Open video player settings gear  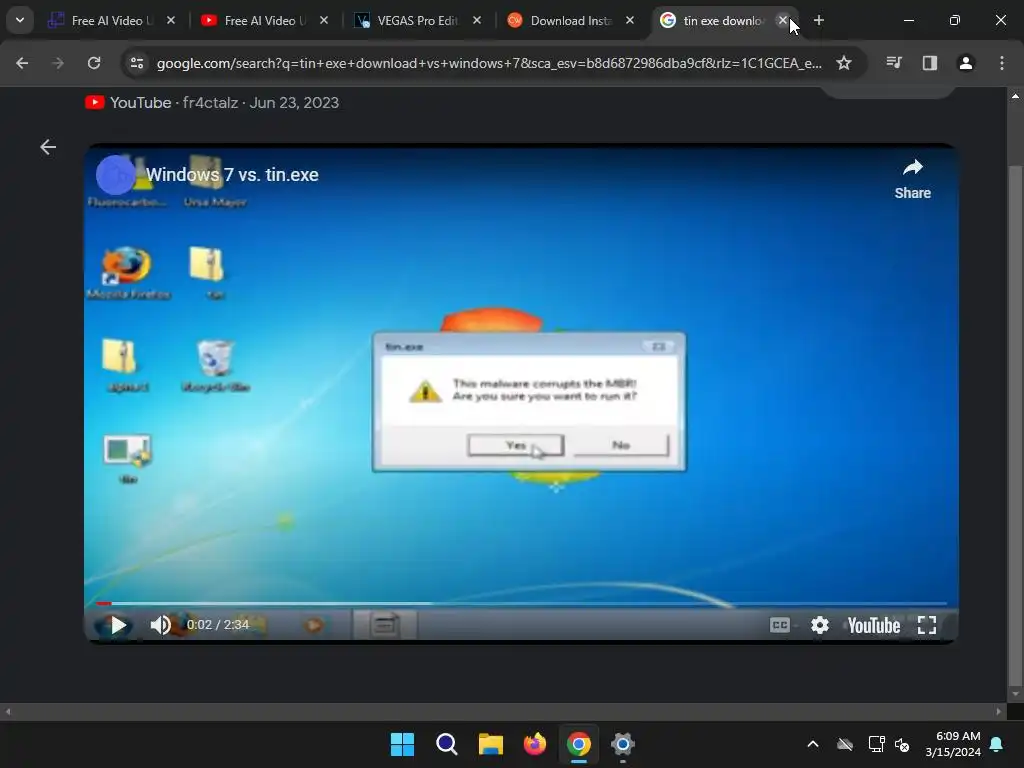click(820, 625)
